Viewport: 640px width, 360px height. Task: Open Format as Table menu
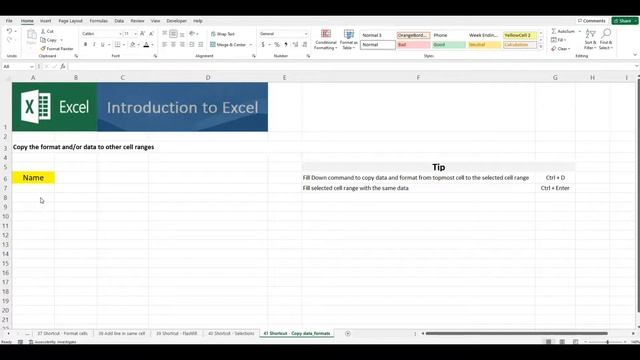tap(349, 40)
